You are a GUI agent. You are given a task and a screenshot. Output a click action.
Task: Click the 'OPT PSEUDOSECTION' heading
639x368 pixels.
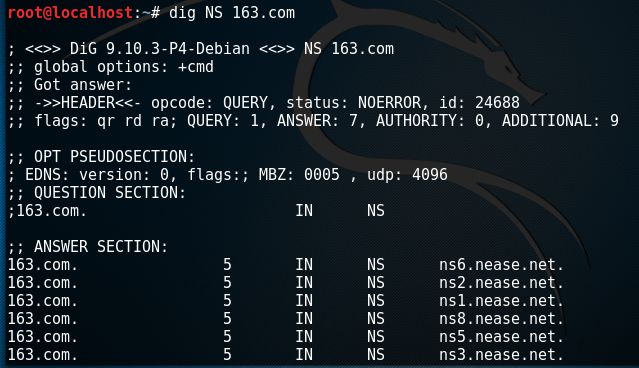(114, 157)
